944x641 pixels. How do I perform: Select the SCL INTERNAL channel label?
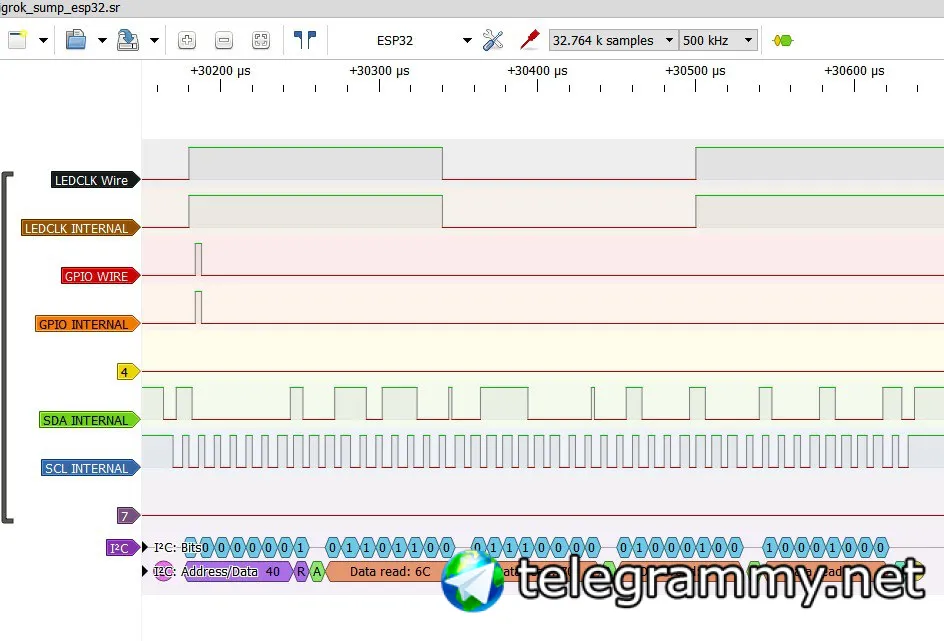point(90,468)
